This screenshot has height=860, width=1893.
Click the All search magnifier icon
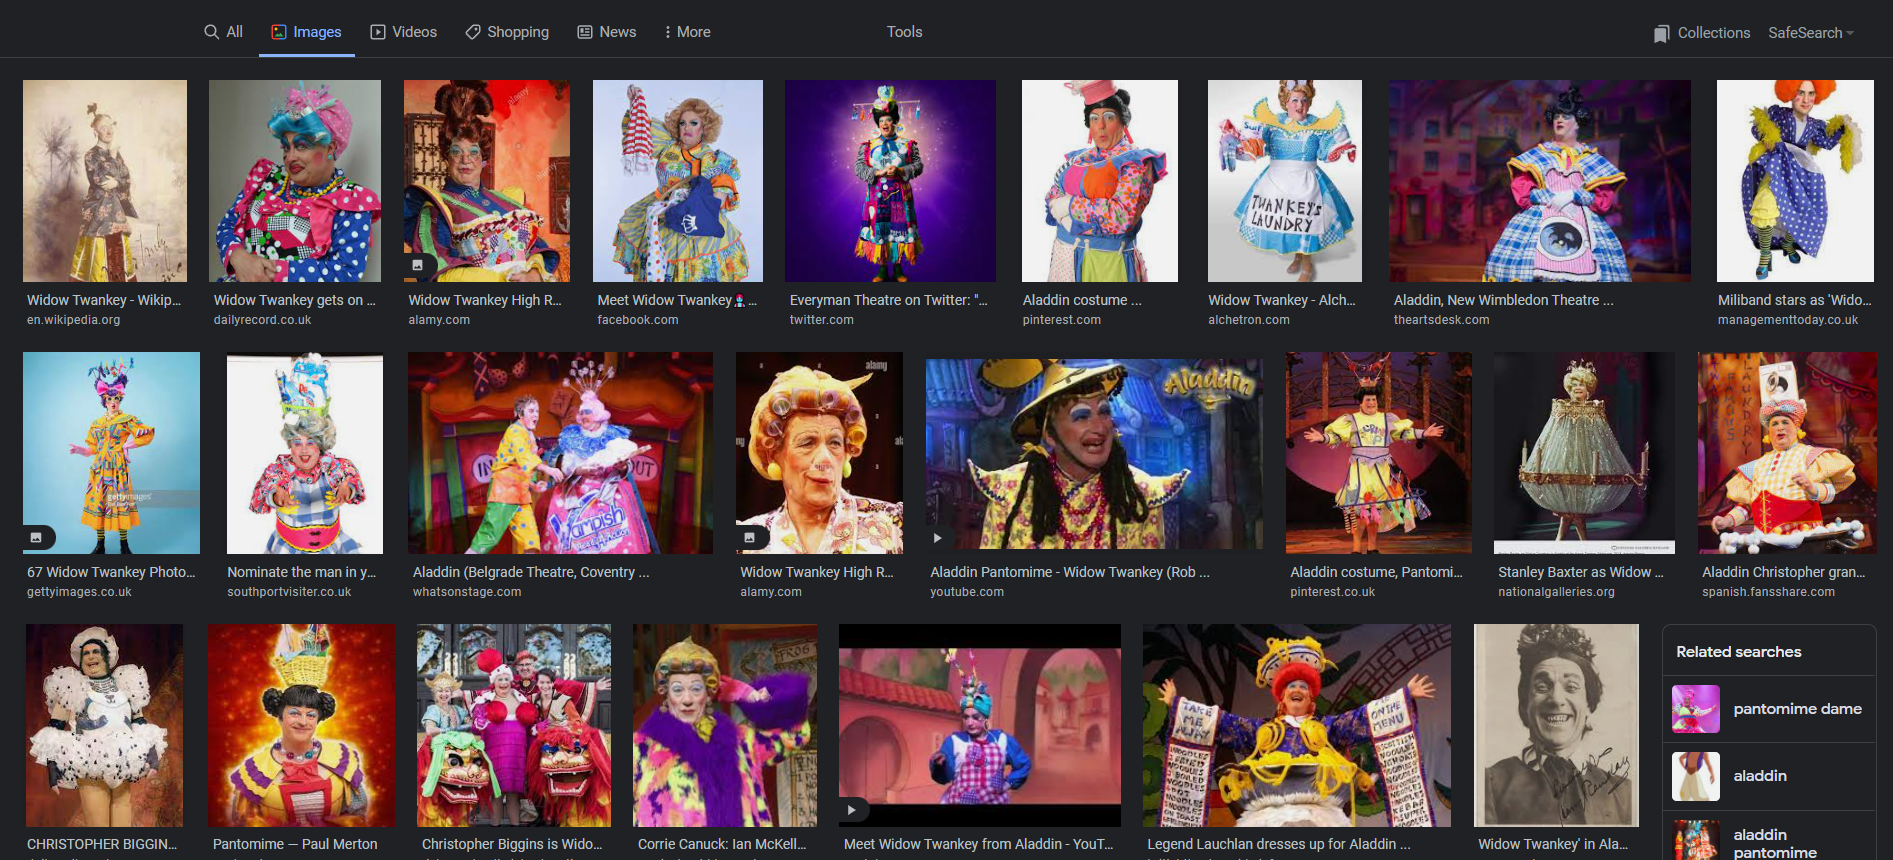211,32
